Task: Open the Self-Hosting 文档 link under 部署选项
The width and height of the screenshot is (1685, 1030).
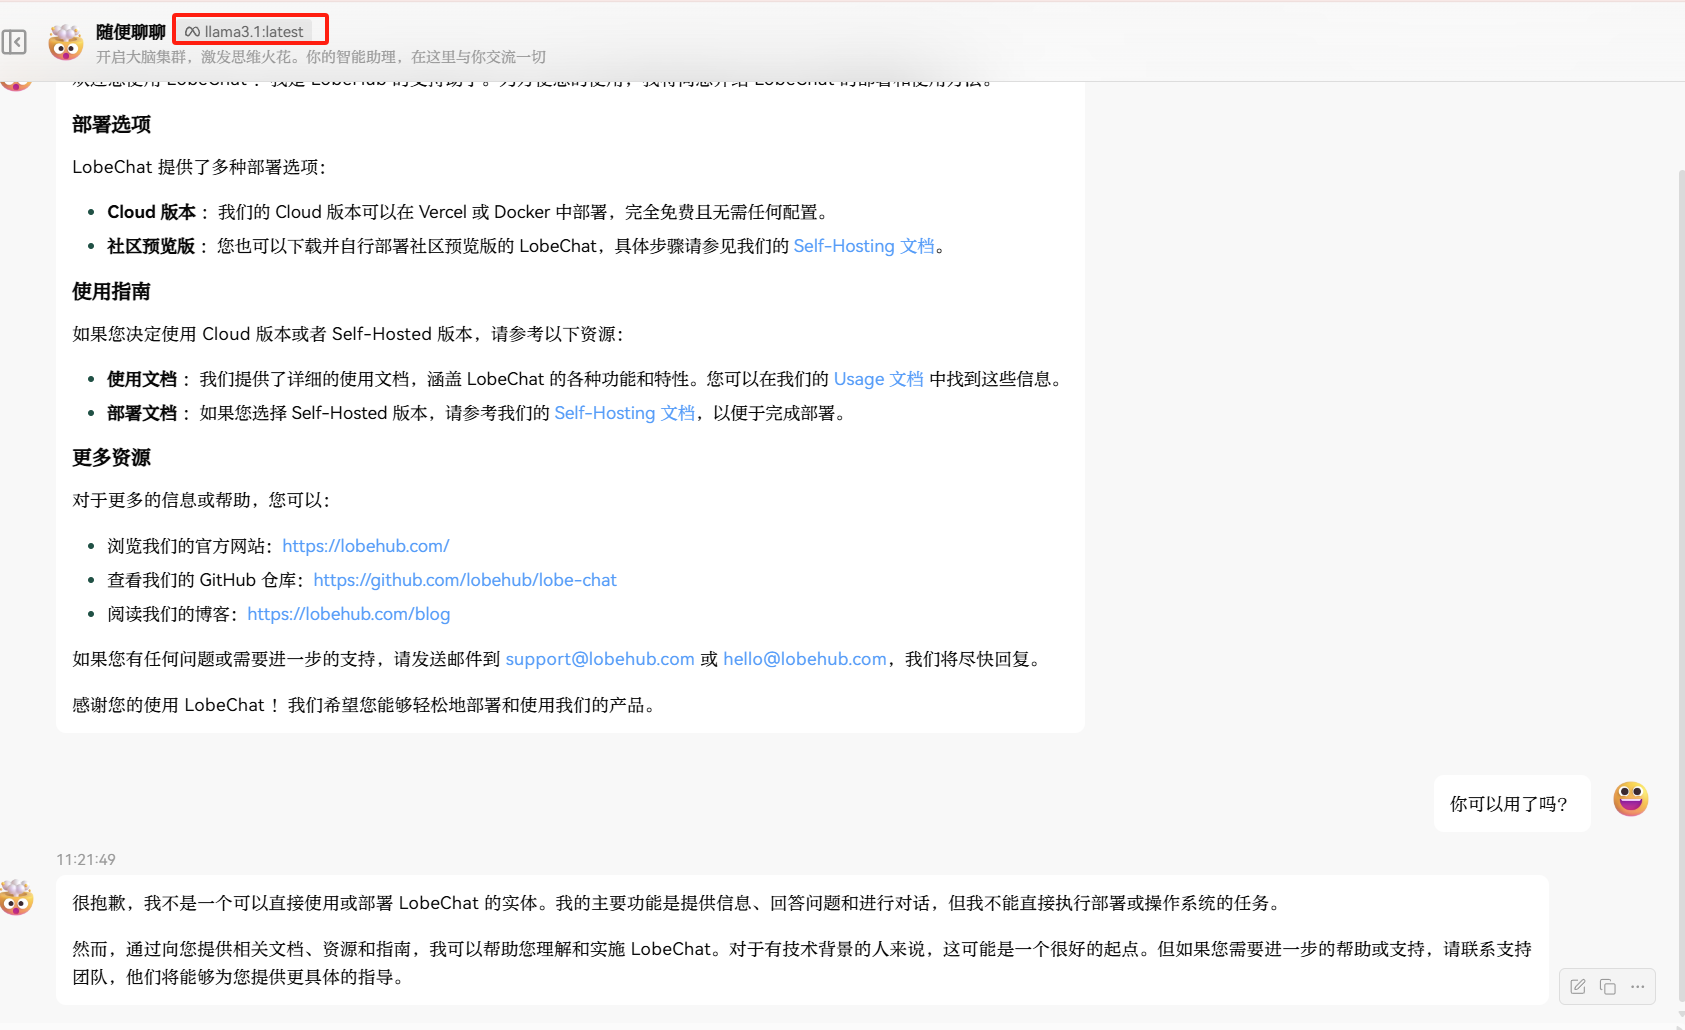Action: pos(863,246)
